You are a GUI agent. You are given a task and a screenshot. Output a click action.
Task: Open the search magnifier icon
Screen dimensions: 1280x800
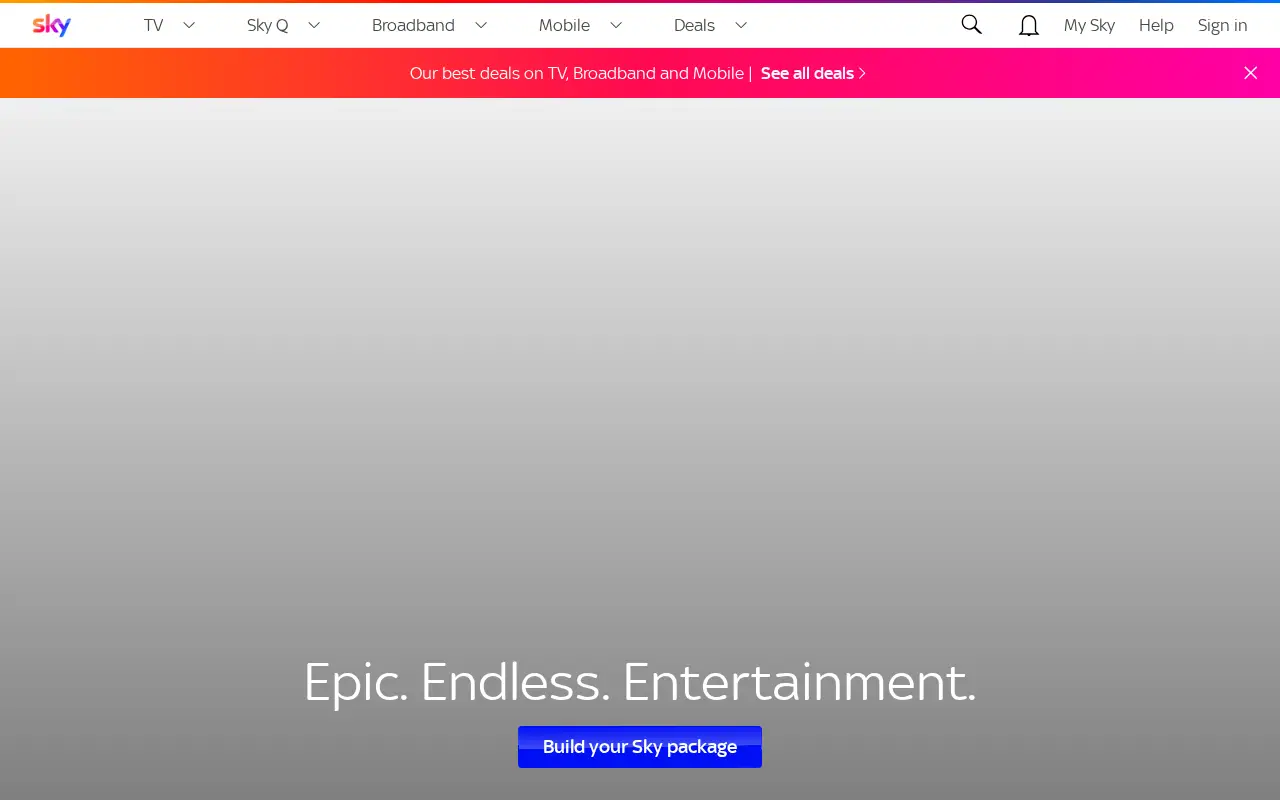pyautogui.click(x=971, y=25)
